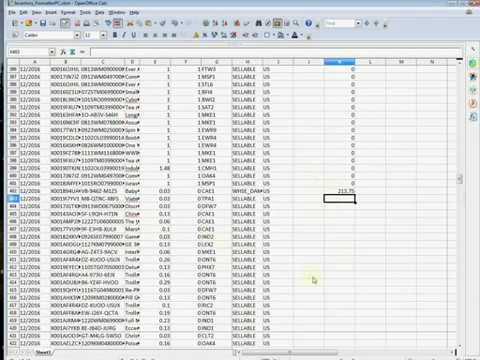Select the Format Paintbrush tool
Image resolution: width=480 pixels, height=360 pixels.
point(162,23)
